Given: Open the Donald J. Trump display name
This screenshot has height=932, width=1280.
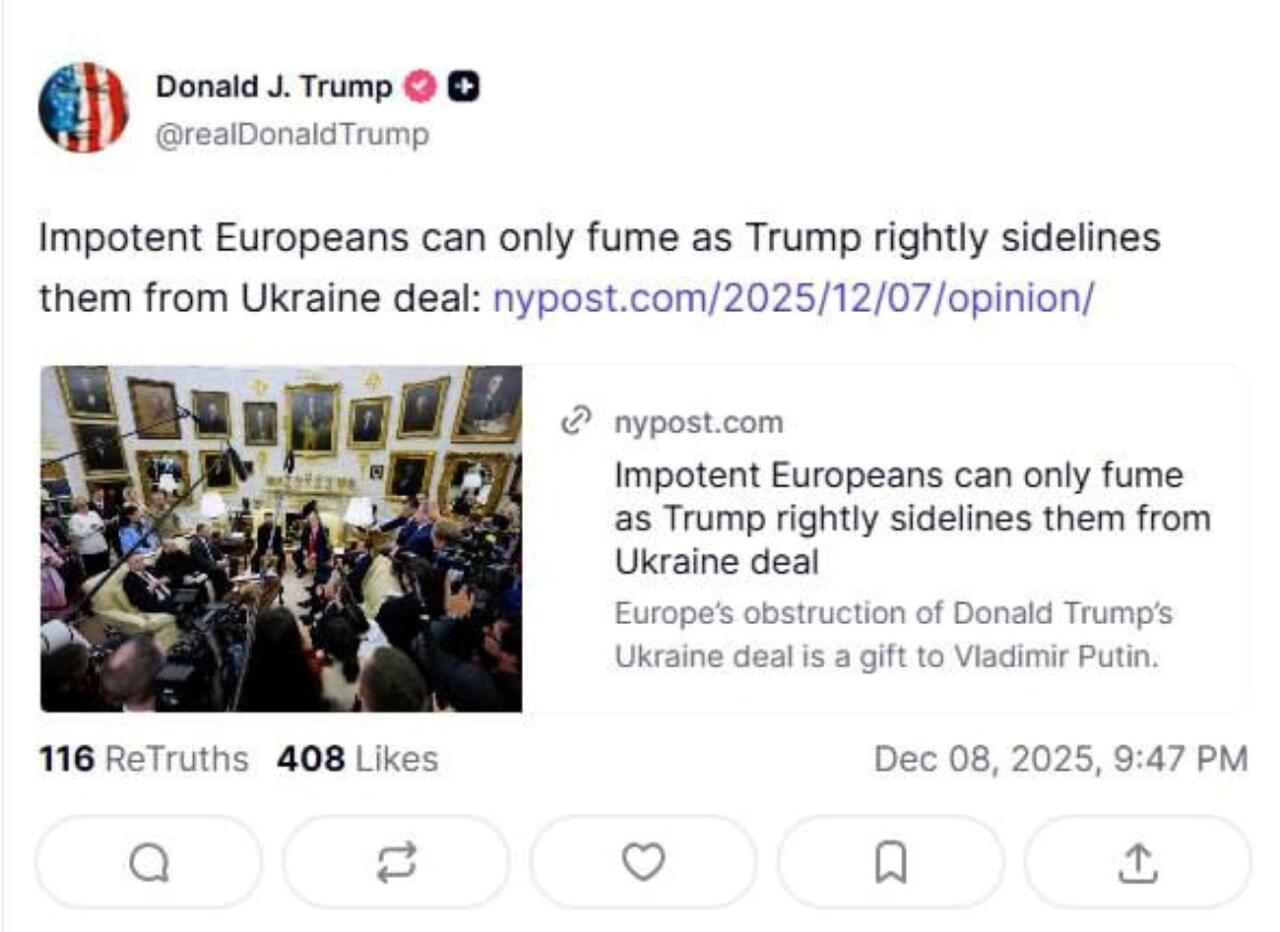Looking at the screenshot, I should tap(274, 88).
